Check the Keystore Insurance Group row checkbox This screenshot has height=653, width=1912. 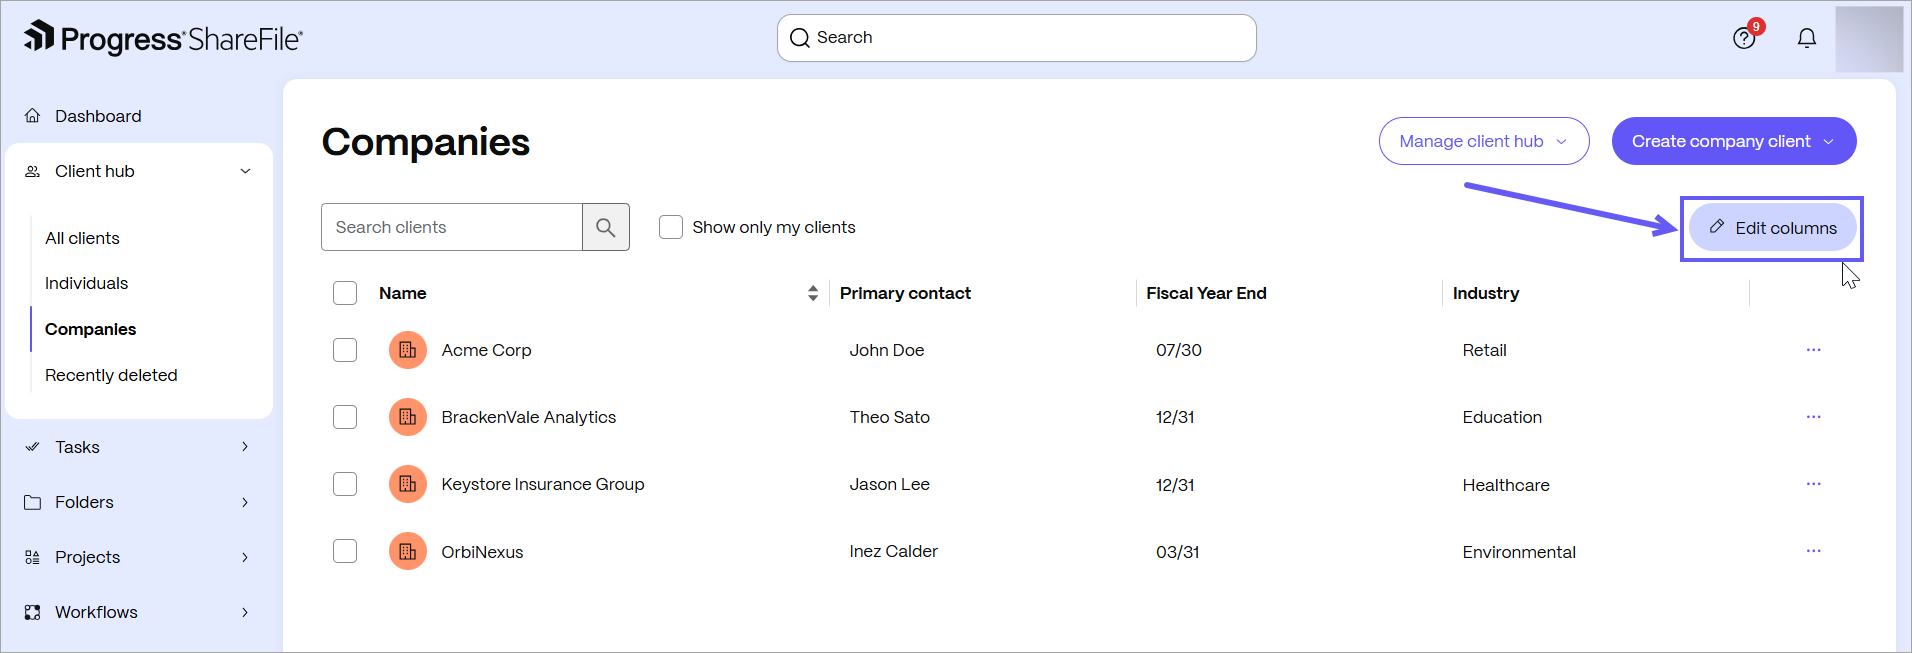[x=345, y=484]
